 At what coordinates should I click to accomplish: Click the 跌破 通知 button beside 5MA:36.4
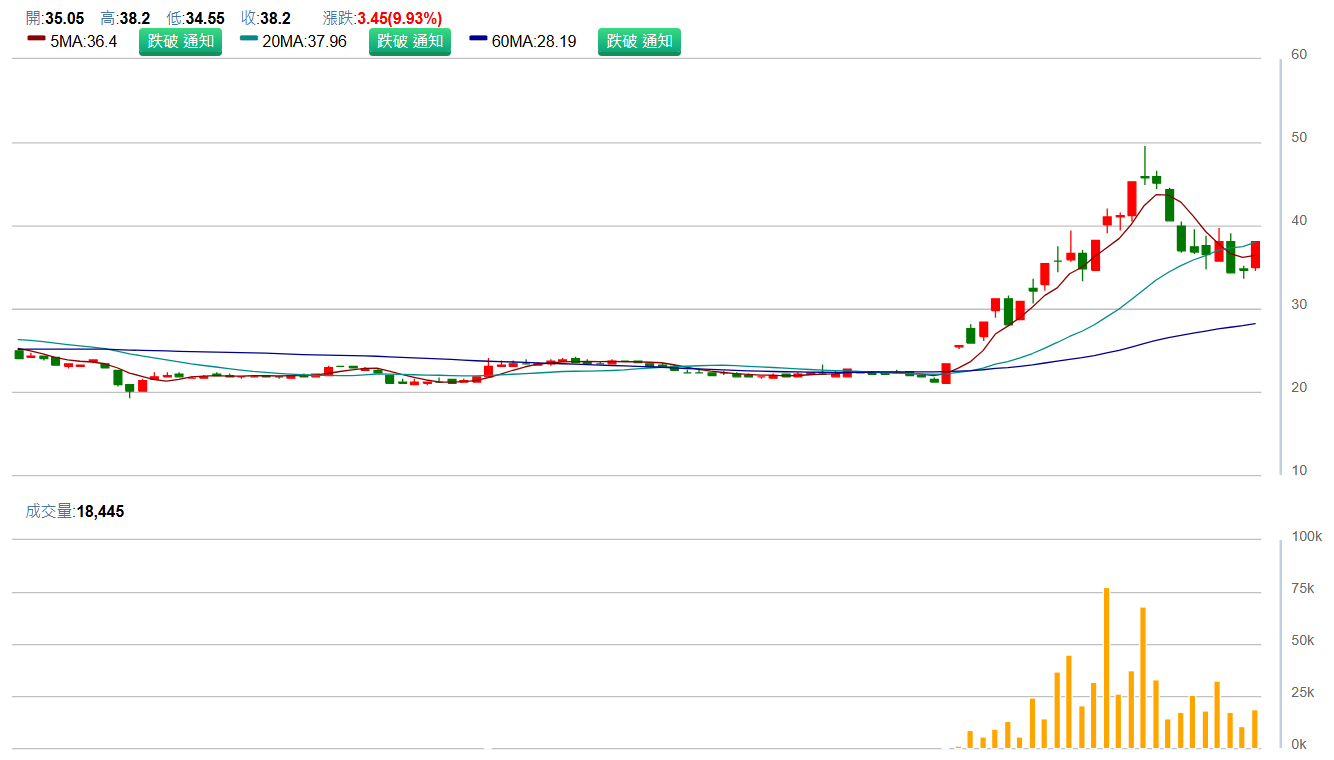[180, 42]
